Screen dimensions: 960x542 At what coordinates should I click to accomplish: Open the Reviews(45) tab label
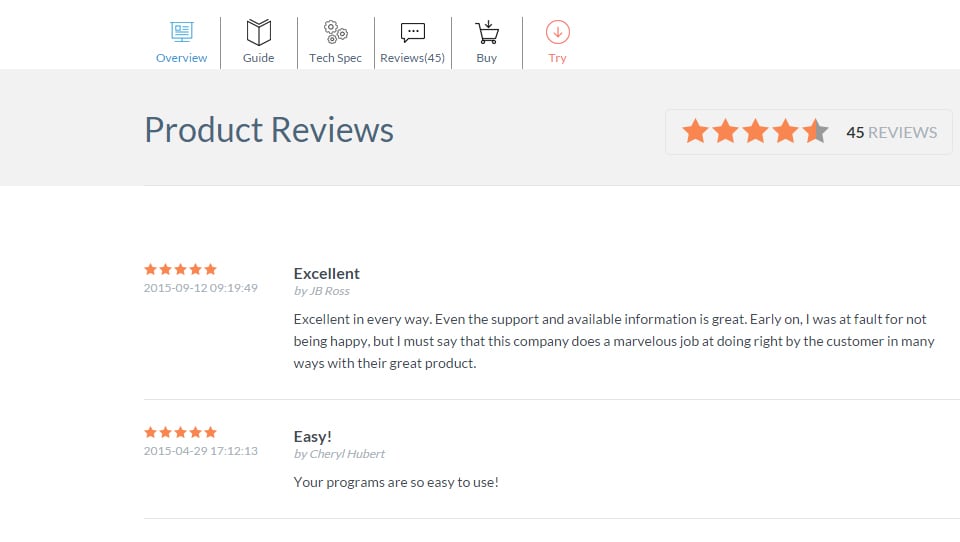413,58
